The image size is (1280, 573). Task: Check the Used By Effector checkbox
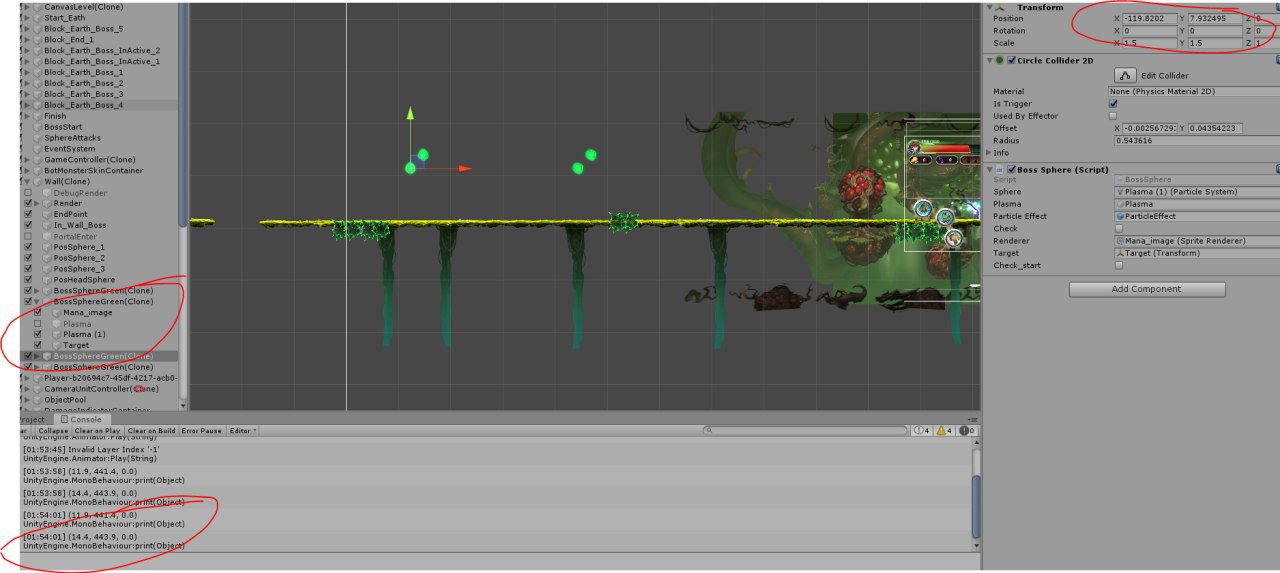1113,116
